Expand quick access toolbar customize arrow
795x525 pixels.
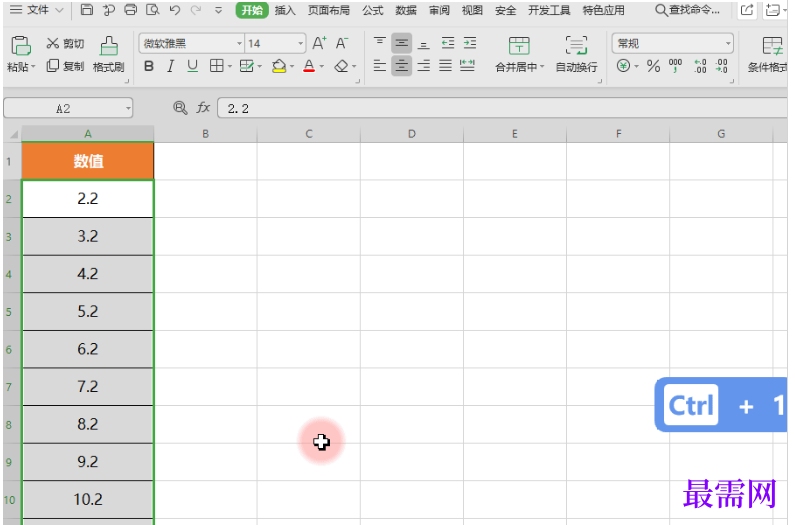219,10
